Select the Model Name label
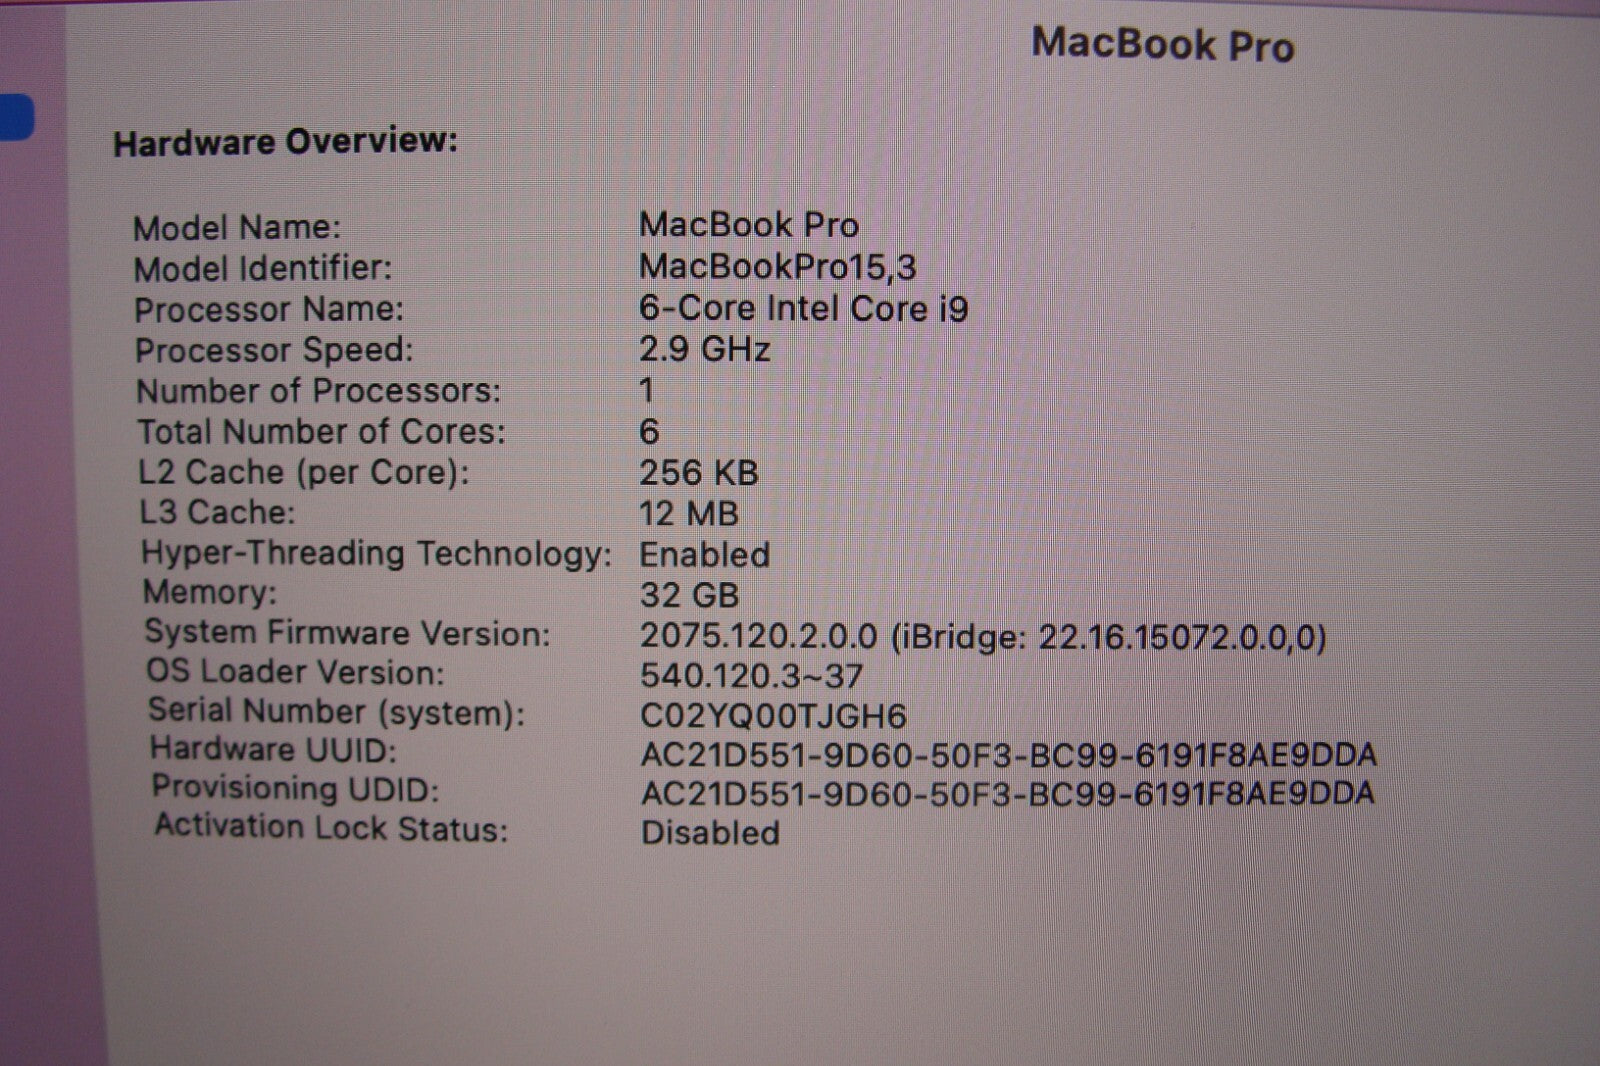 click(x=237, y=228)
